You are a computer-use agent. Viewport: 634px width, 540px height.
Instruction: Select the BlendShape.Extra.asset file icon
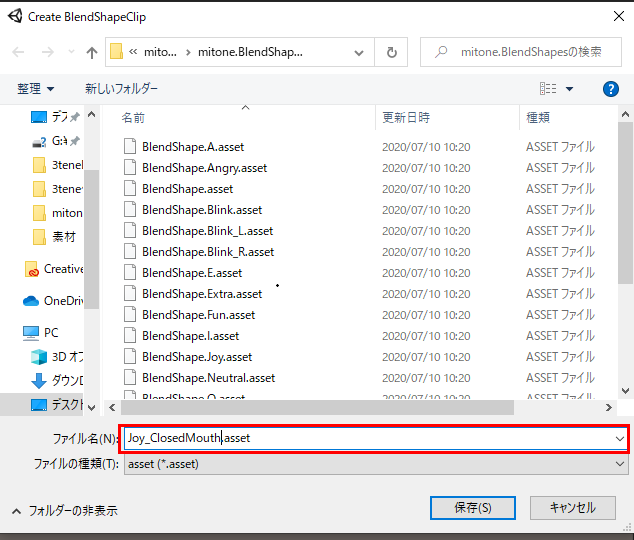130,293
